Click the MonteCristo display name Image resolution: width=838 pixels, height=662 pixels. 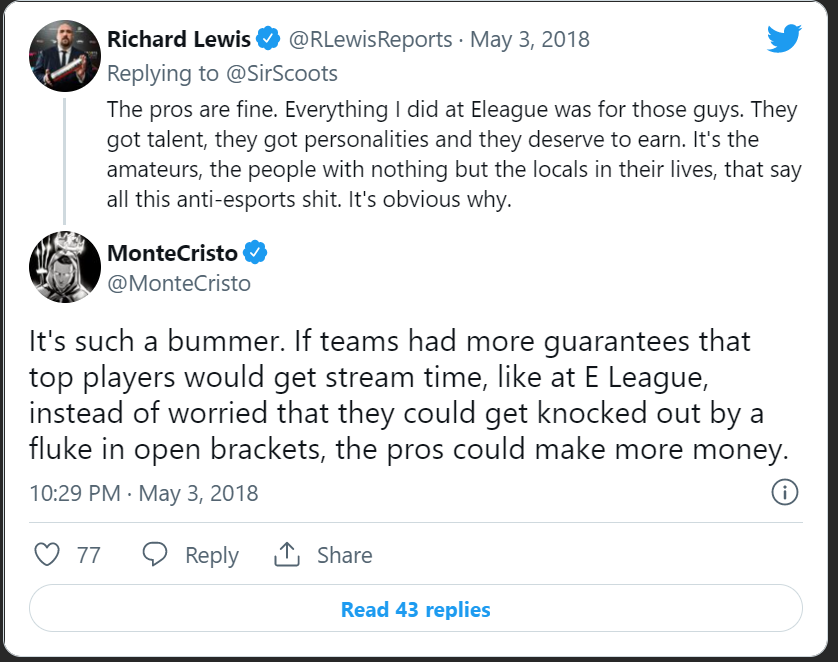(174, 252)
